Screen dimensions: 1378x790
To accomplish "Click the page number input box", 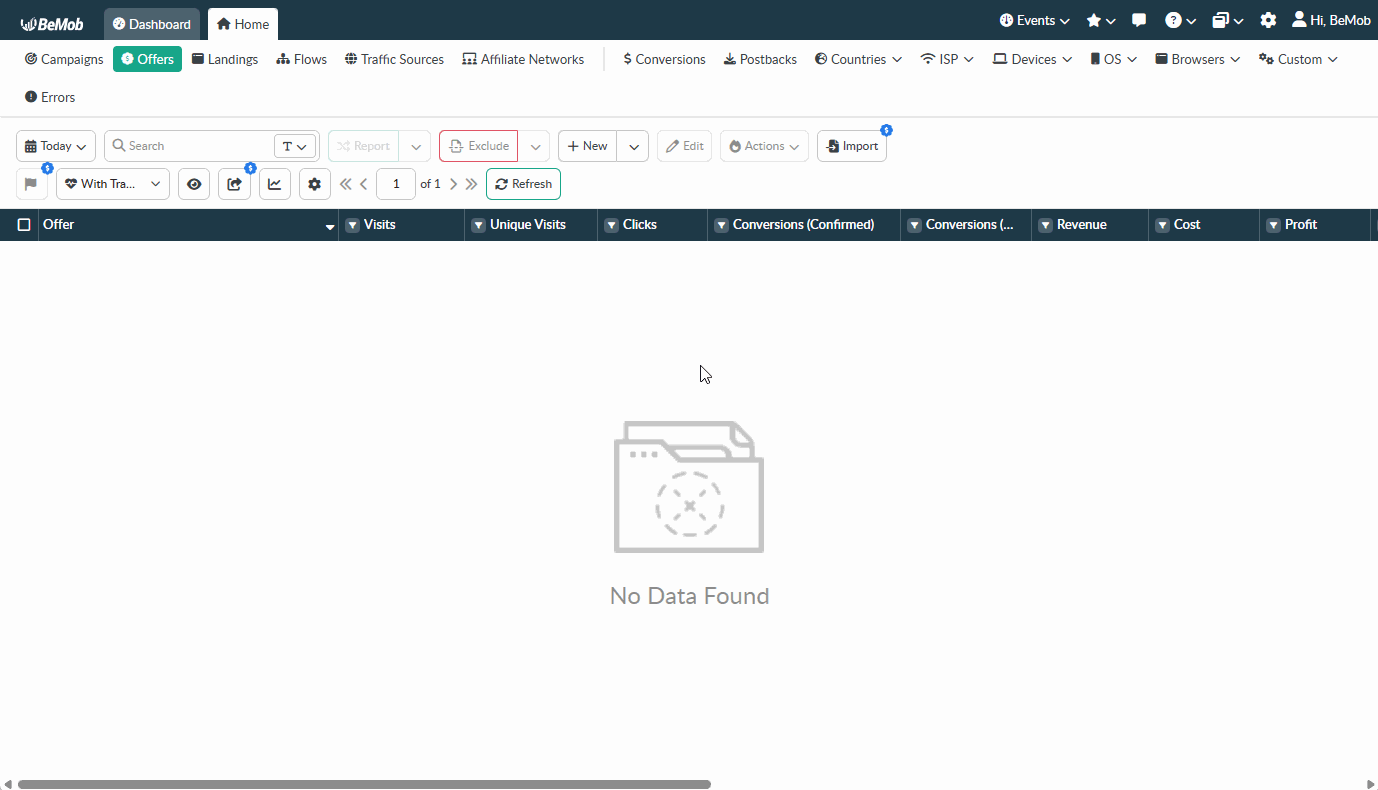I will coord(396,184).
